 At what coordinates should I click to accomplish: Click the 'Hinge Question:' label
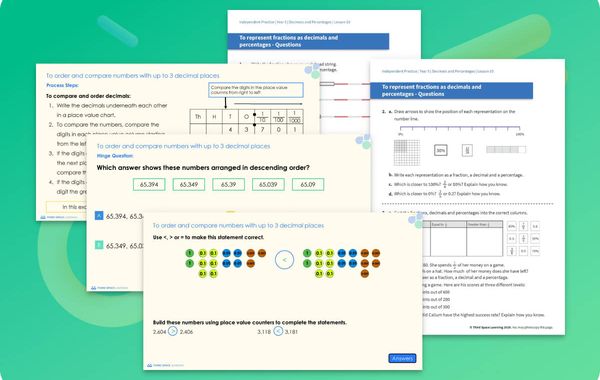pos(115,156)
